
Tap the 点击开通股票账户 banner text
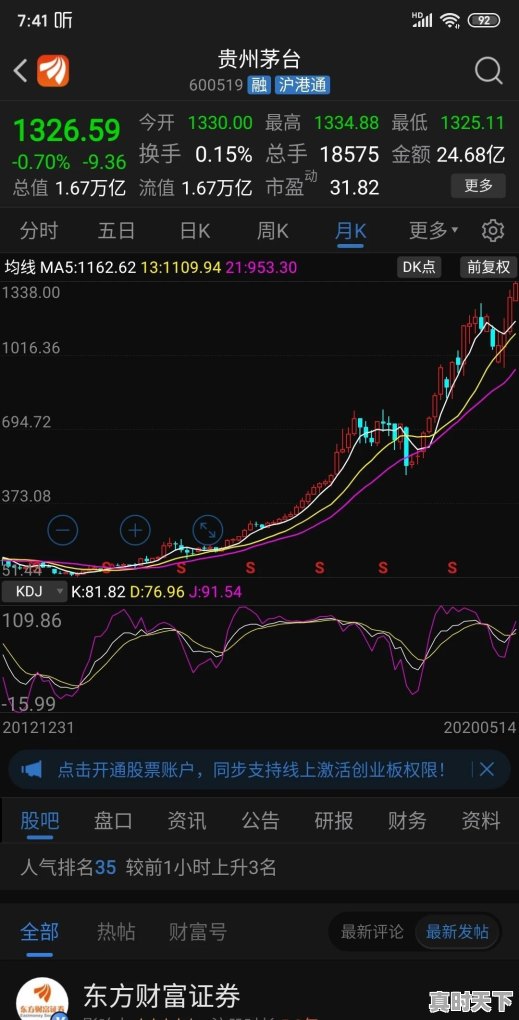point(252,770)
